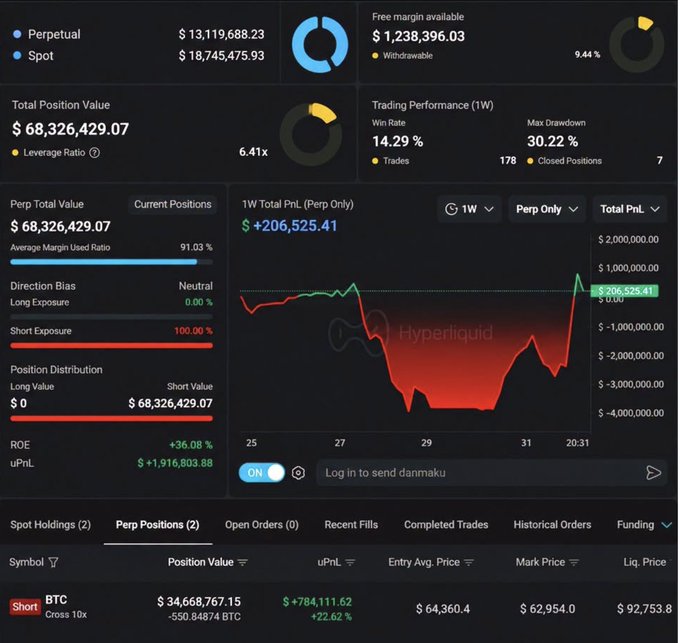The width and height of the screenshot is (680, 643).
Task: Click the Perpetual/Spot blue donut chart
Action: click(x=320, y=44)
